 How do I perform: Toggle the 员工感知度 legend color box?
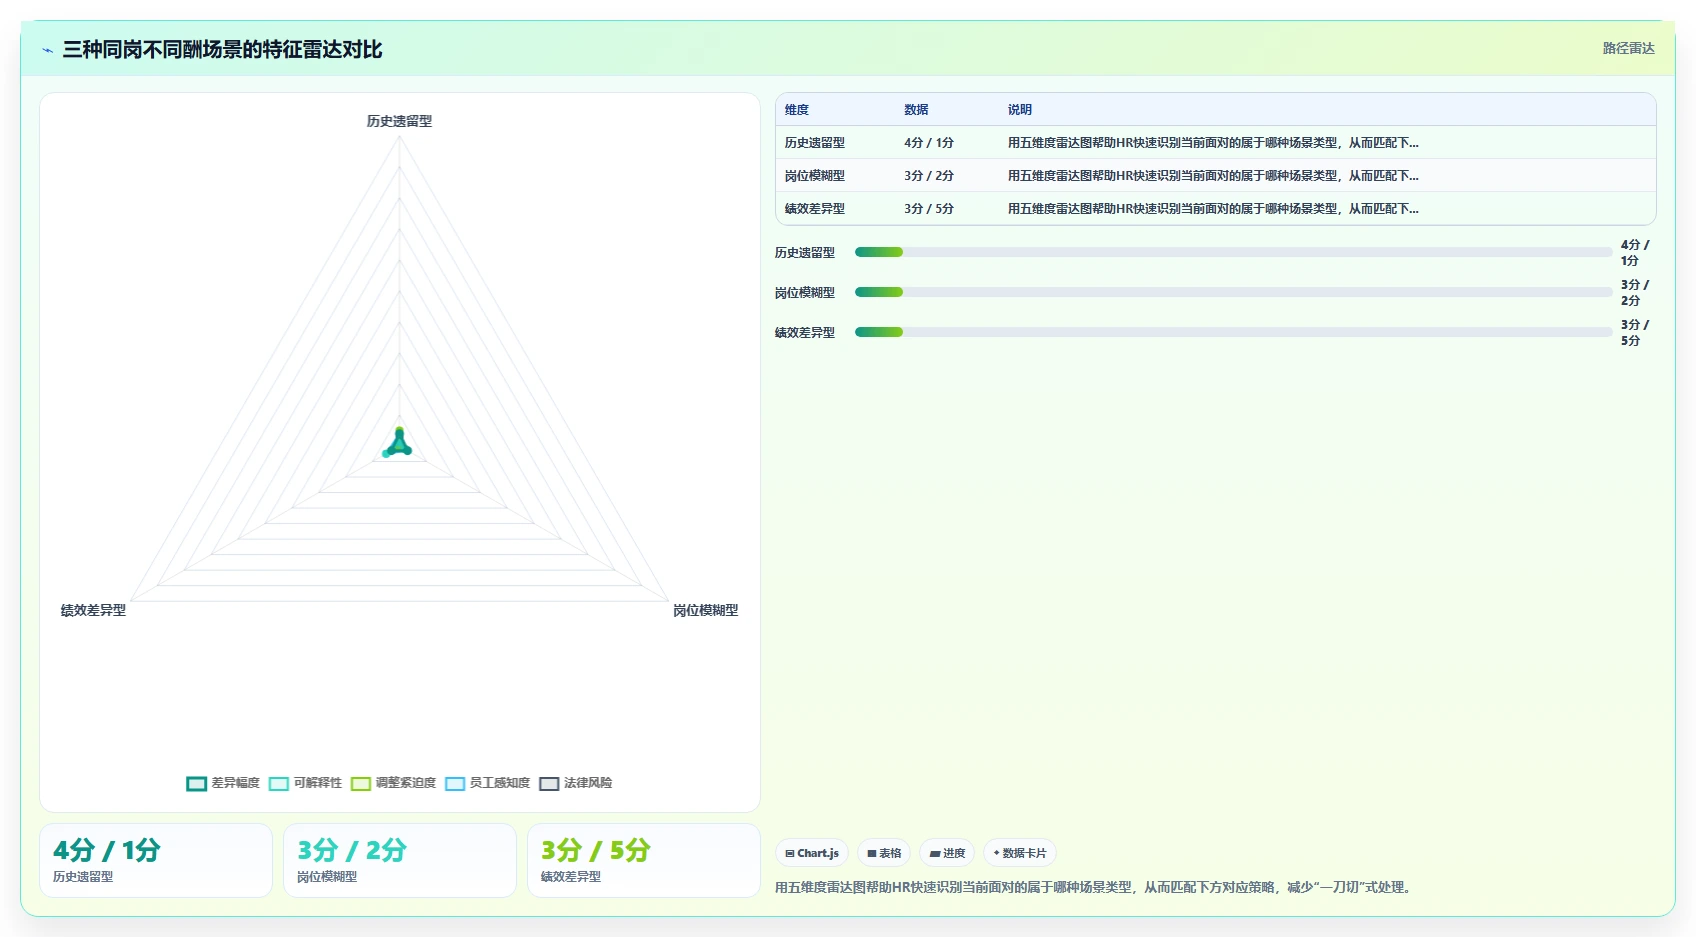click(x=455, y=783)
